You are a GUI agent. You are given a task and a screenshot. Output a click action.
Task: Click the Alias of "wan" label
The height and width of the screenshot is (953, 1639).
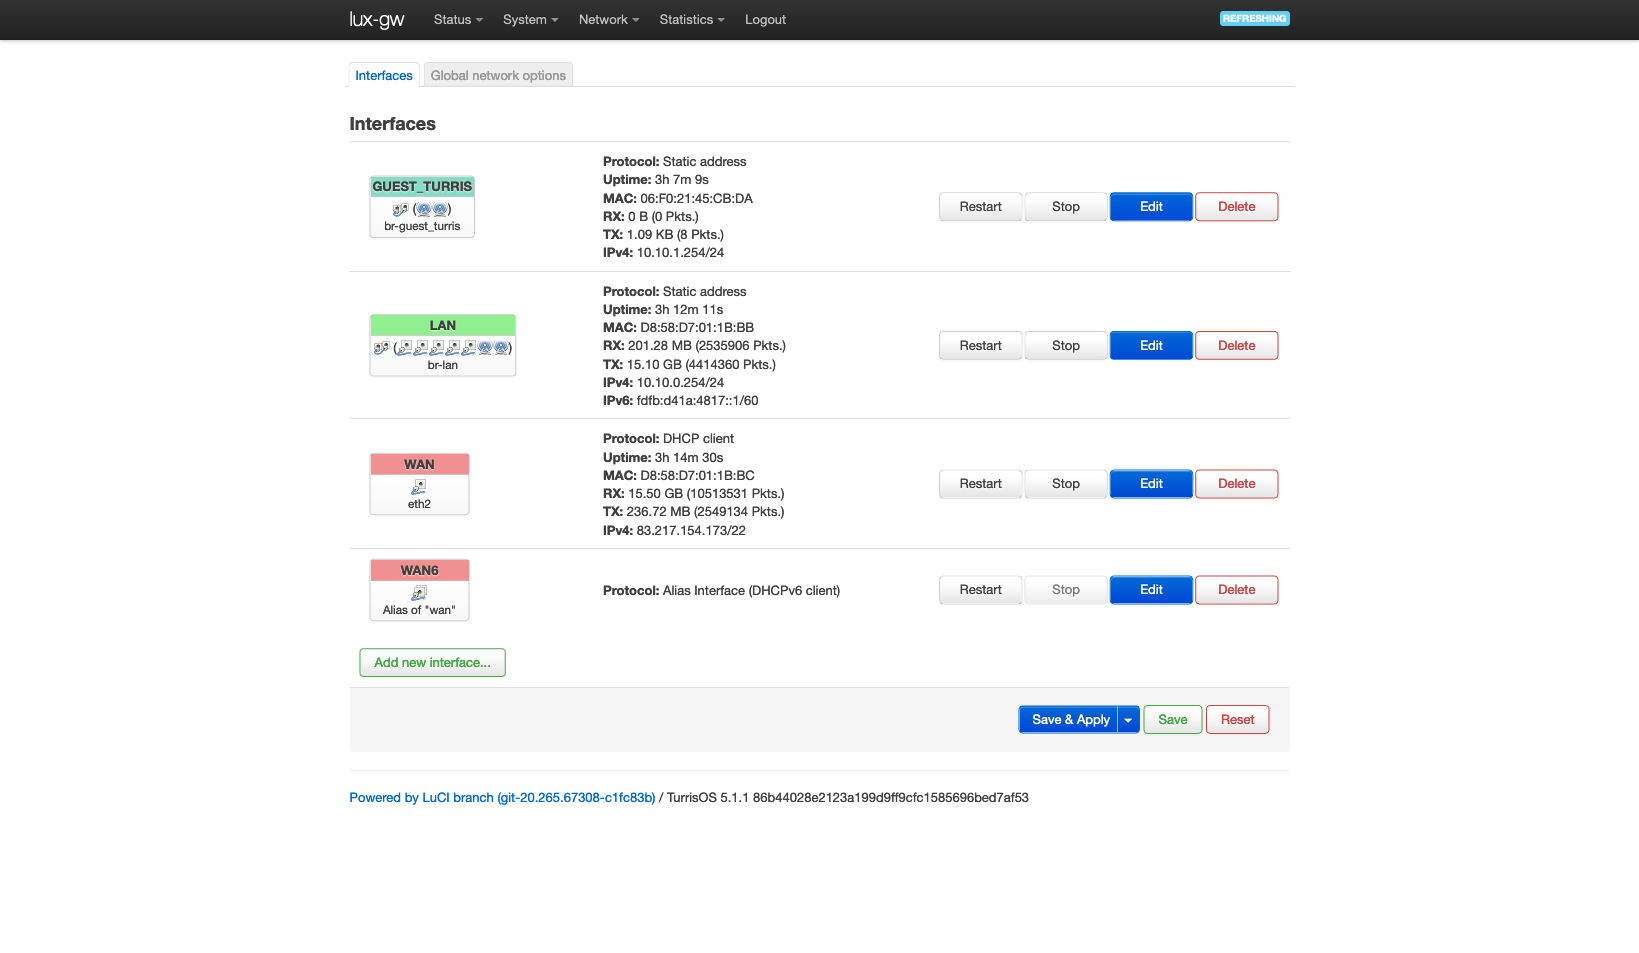(419, 611)
